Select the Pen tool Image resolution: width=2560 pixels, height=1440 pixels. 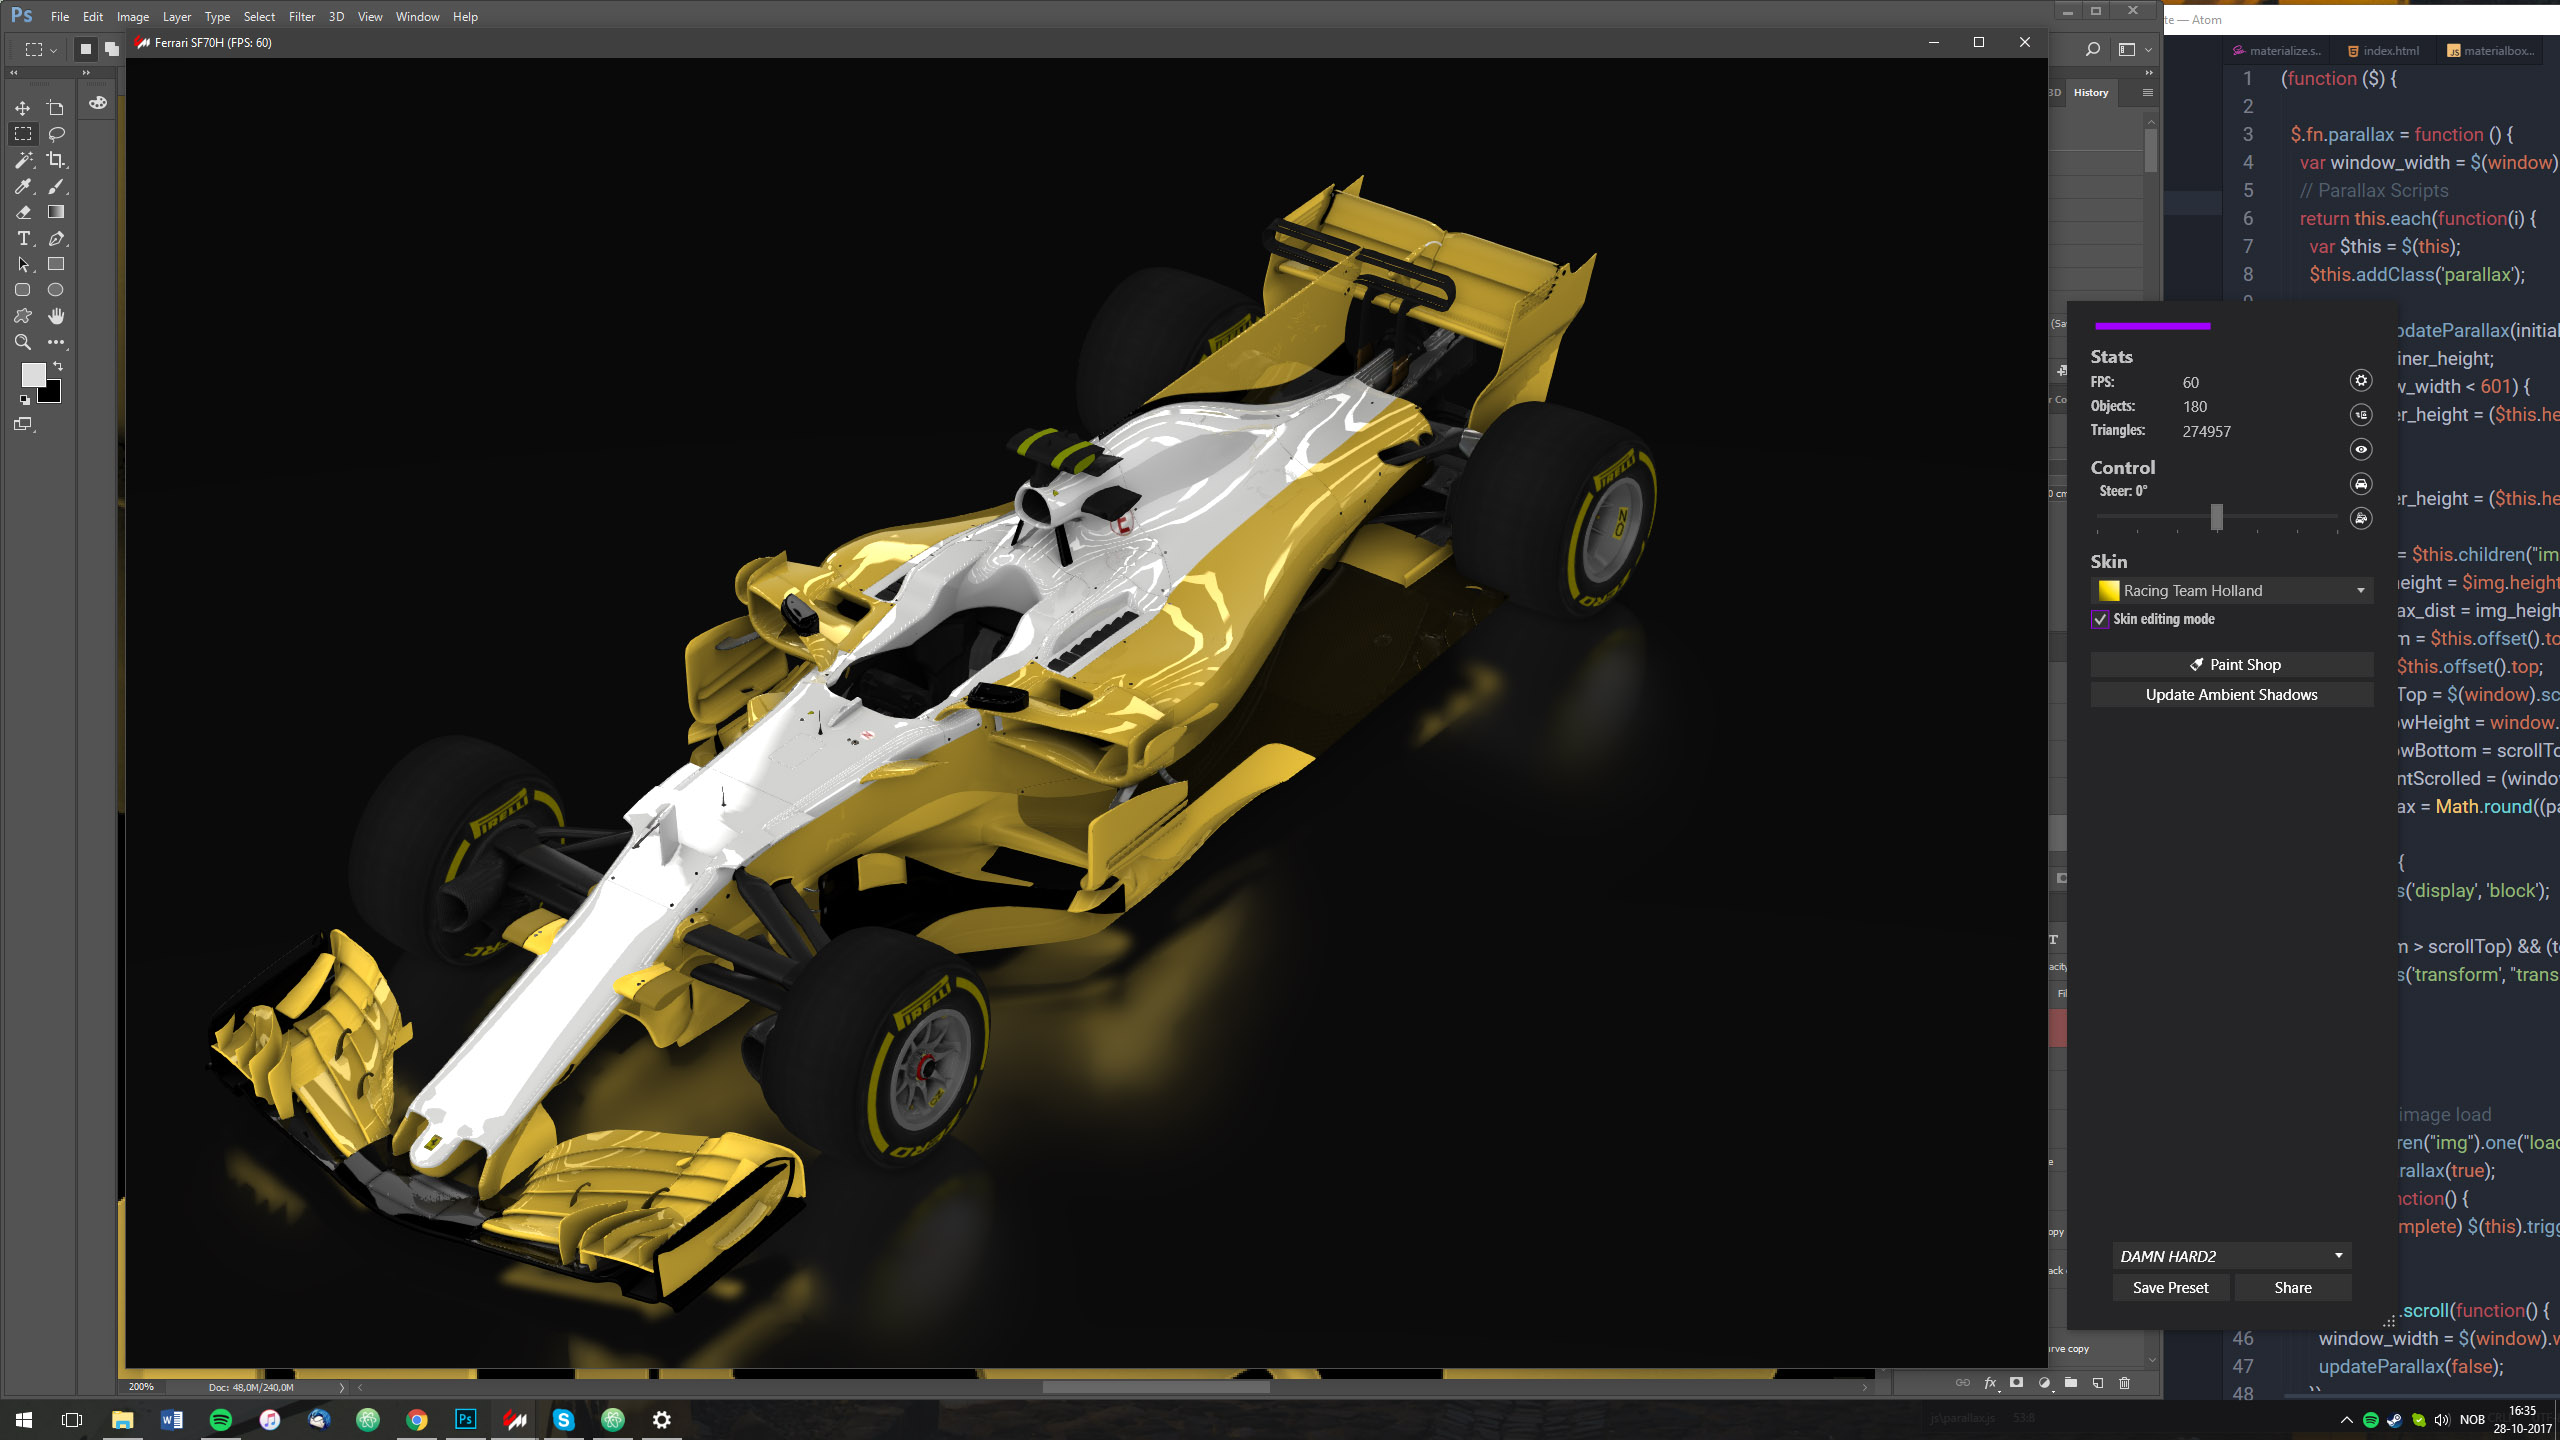click(x=56, y=238)
